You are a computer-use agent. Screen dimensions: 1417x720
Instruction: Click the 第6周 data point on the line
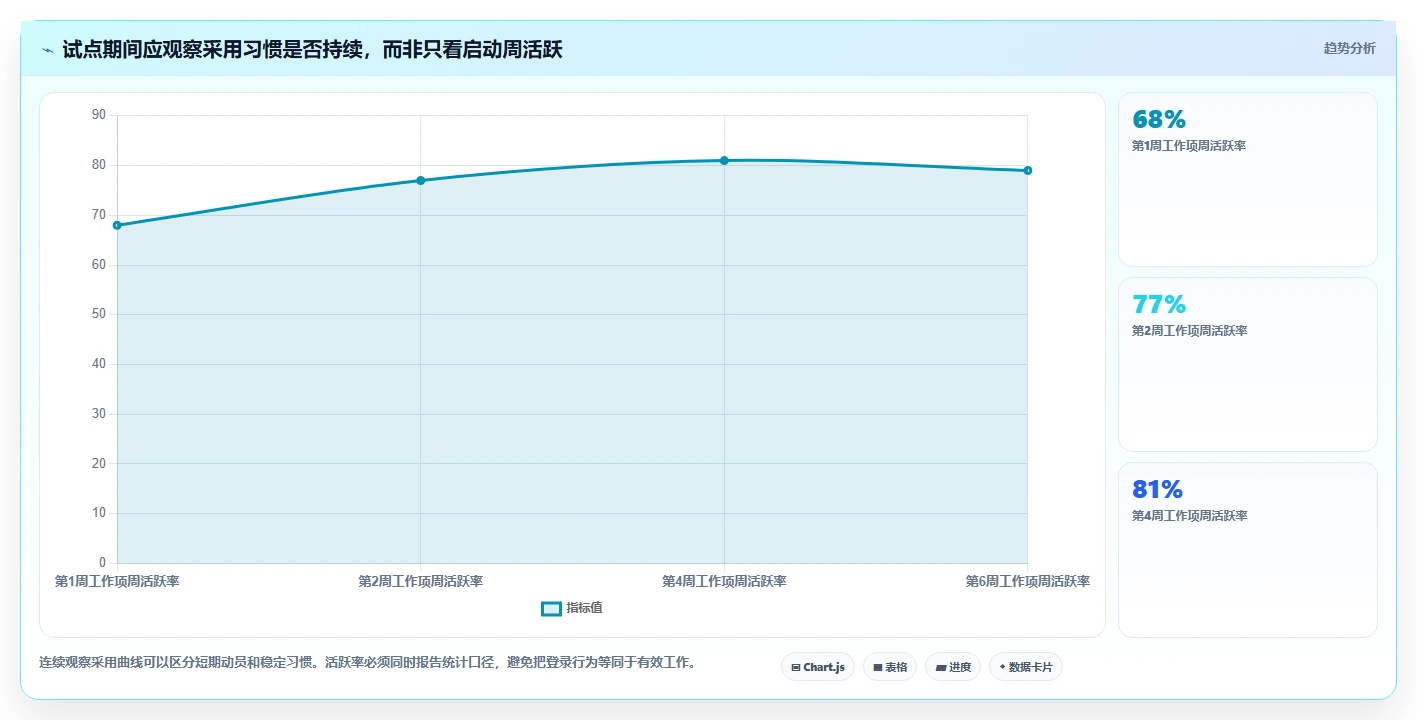click(x=1027, y=170)
